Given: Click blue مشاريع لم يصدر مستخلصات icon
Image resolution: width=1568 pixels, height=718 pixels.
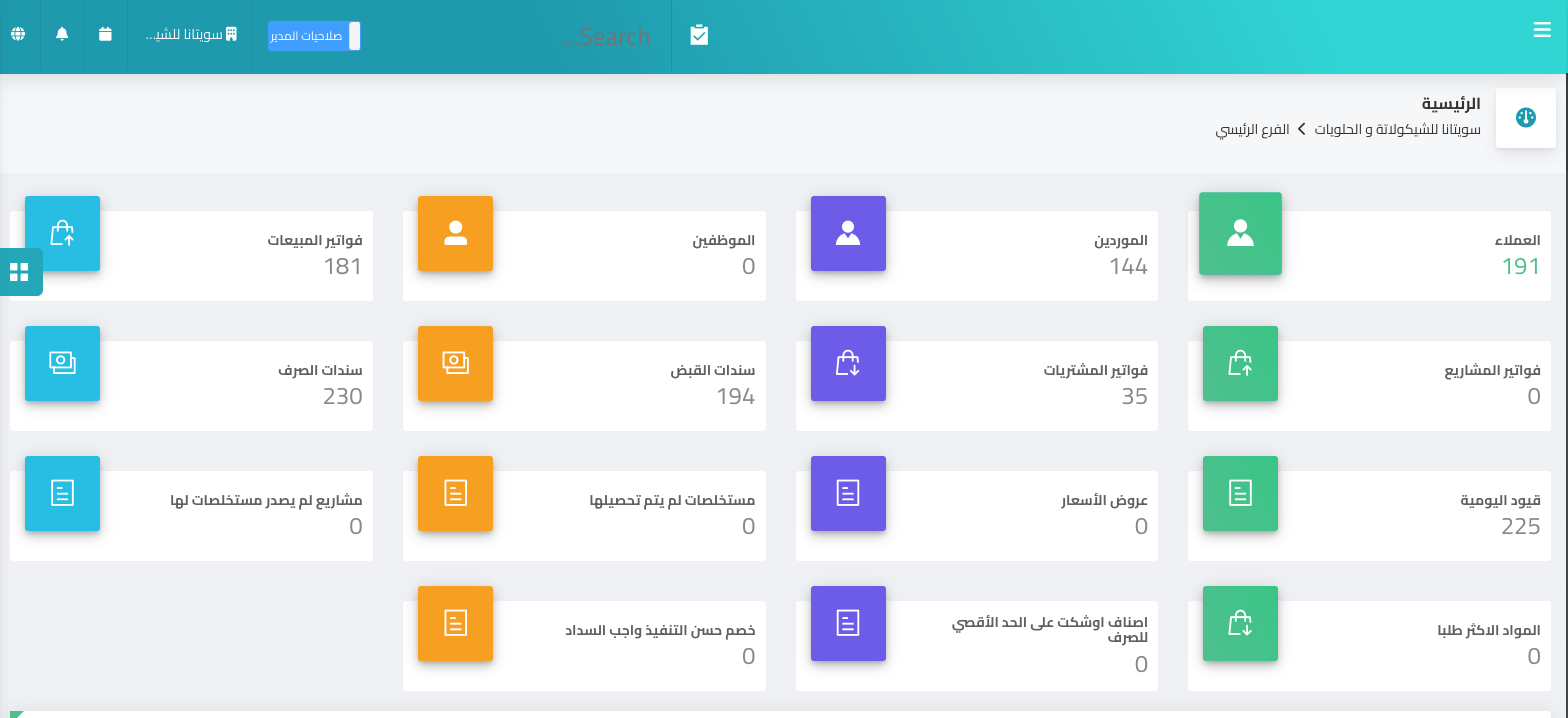Looking at the screenshot, I should coord(62,493).
